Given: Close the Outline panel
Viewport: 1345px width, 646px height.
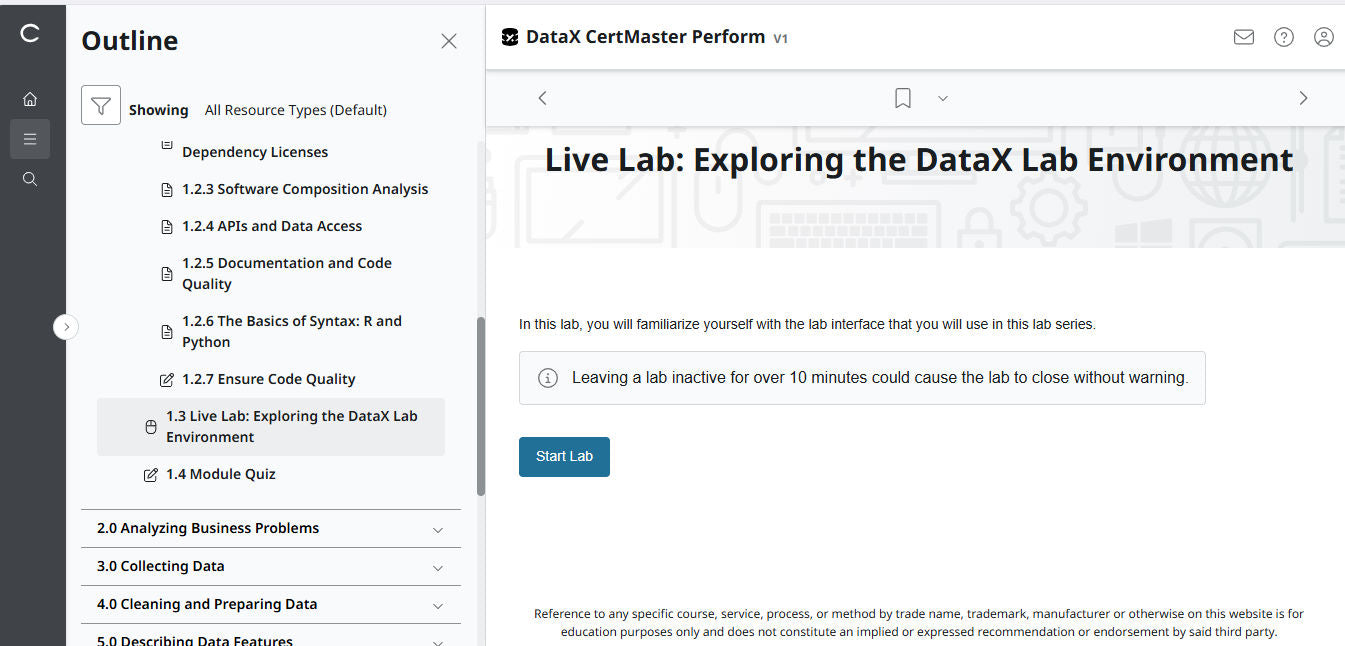Looking at the screenshot, I should pos(448,41).
